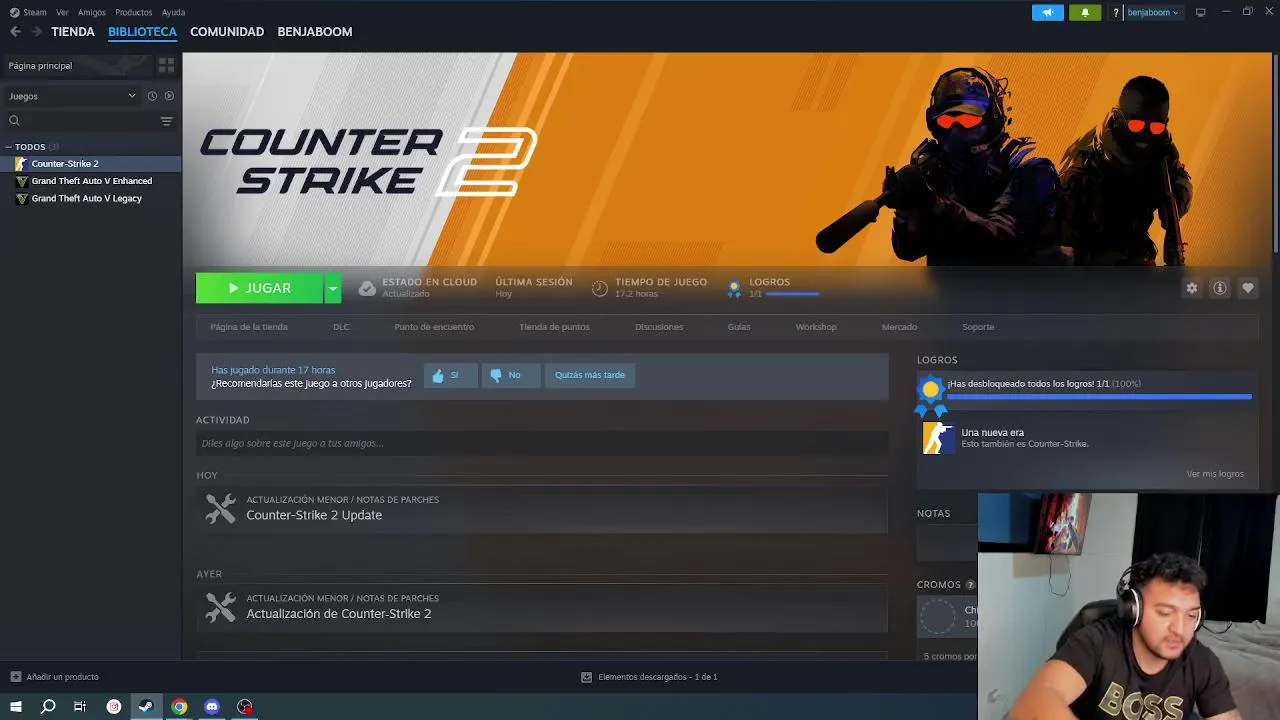Click the play time clock icon
The height and width of the screenshot is (720, 1280).
[x=600, y=288]
